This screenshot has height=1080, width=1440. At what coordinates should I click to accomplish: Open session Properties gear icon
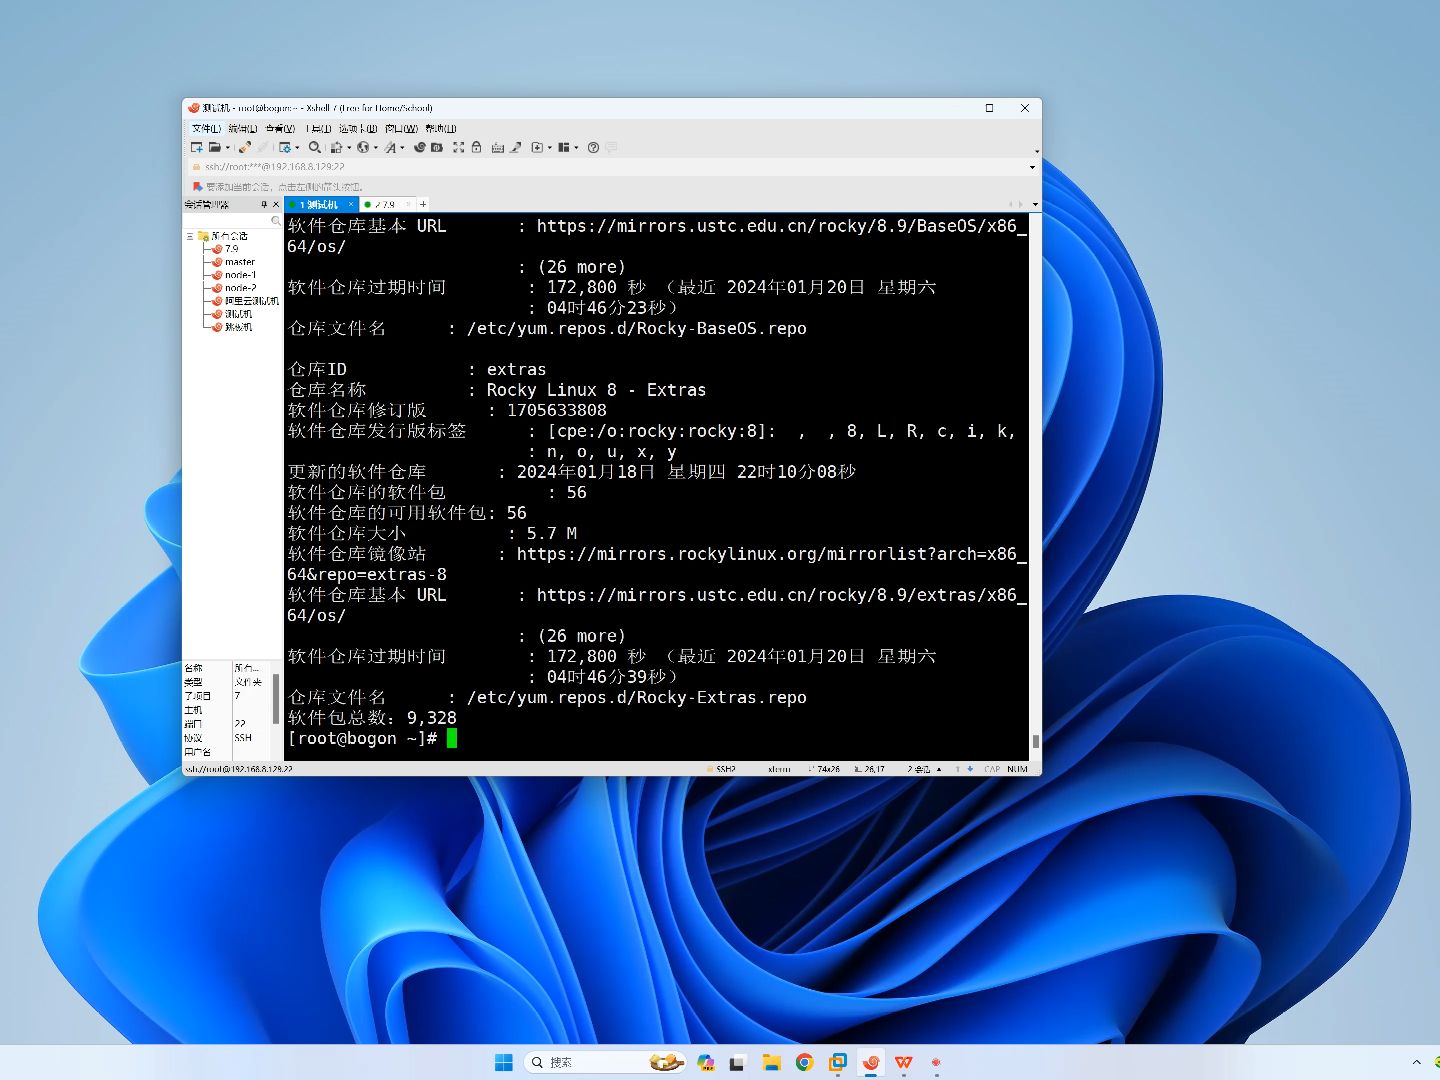285,147
